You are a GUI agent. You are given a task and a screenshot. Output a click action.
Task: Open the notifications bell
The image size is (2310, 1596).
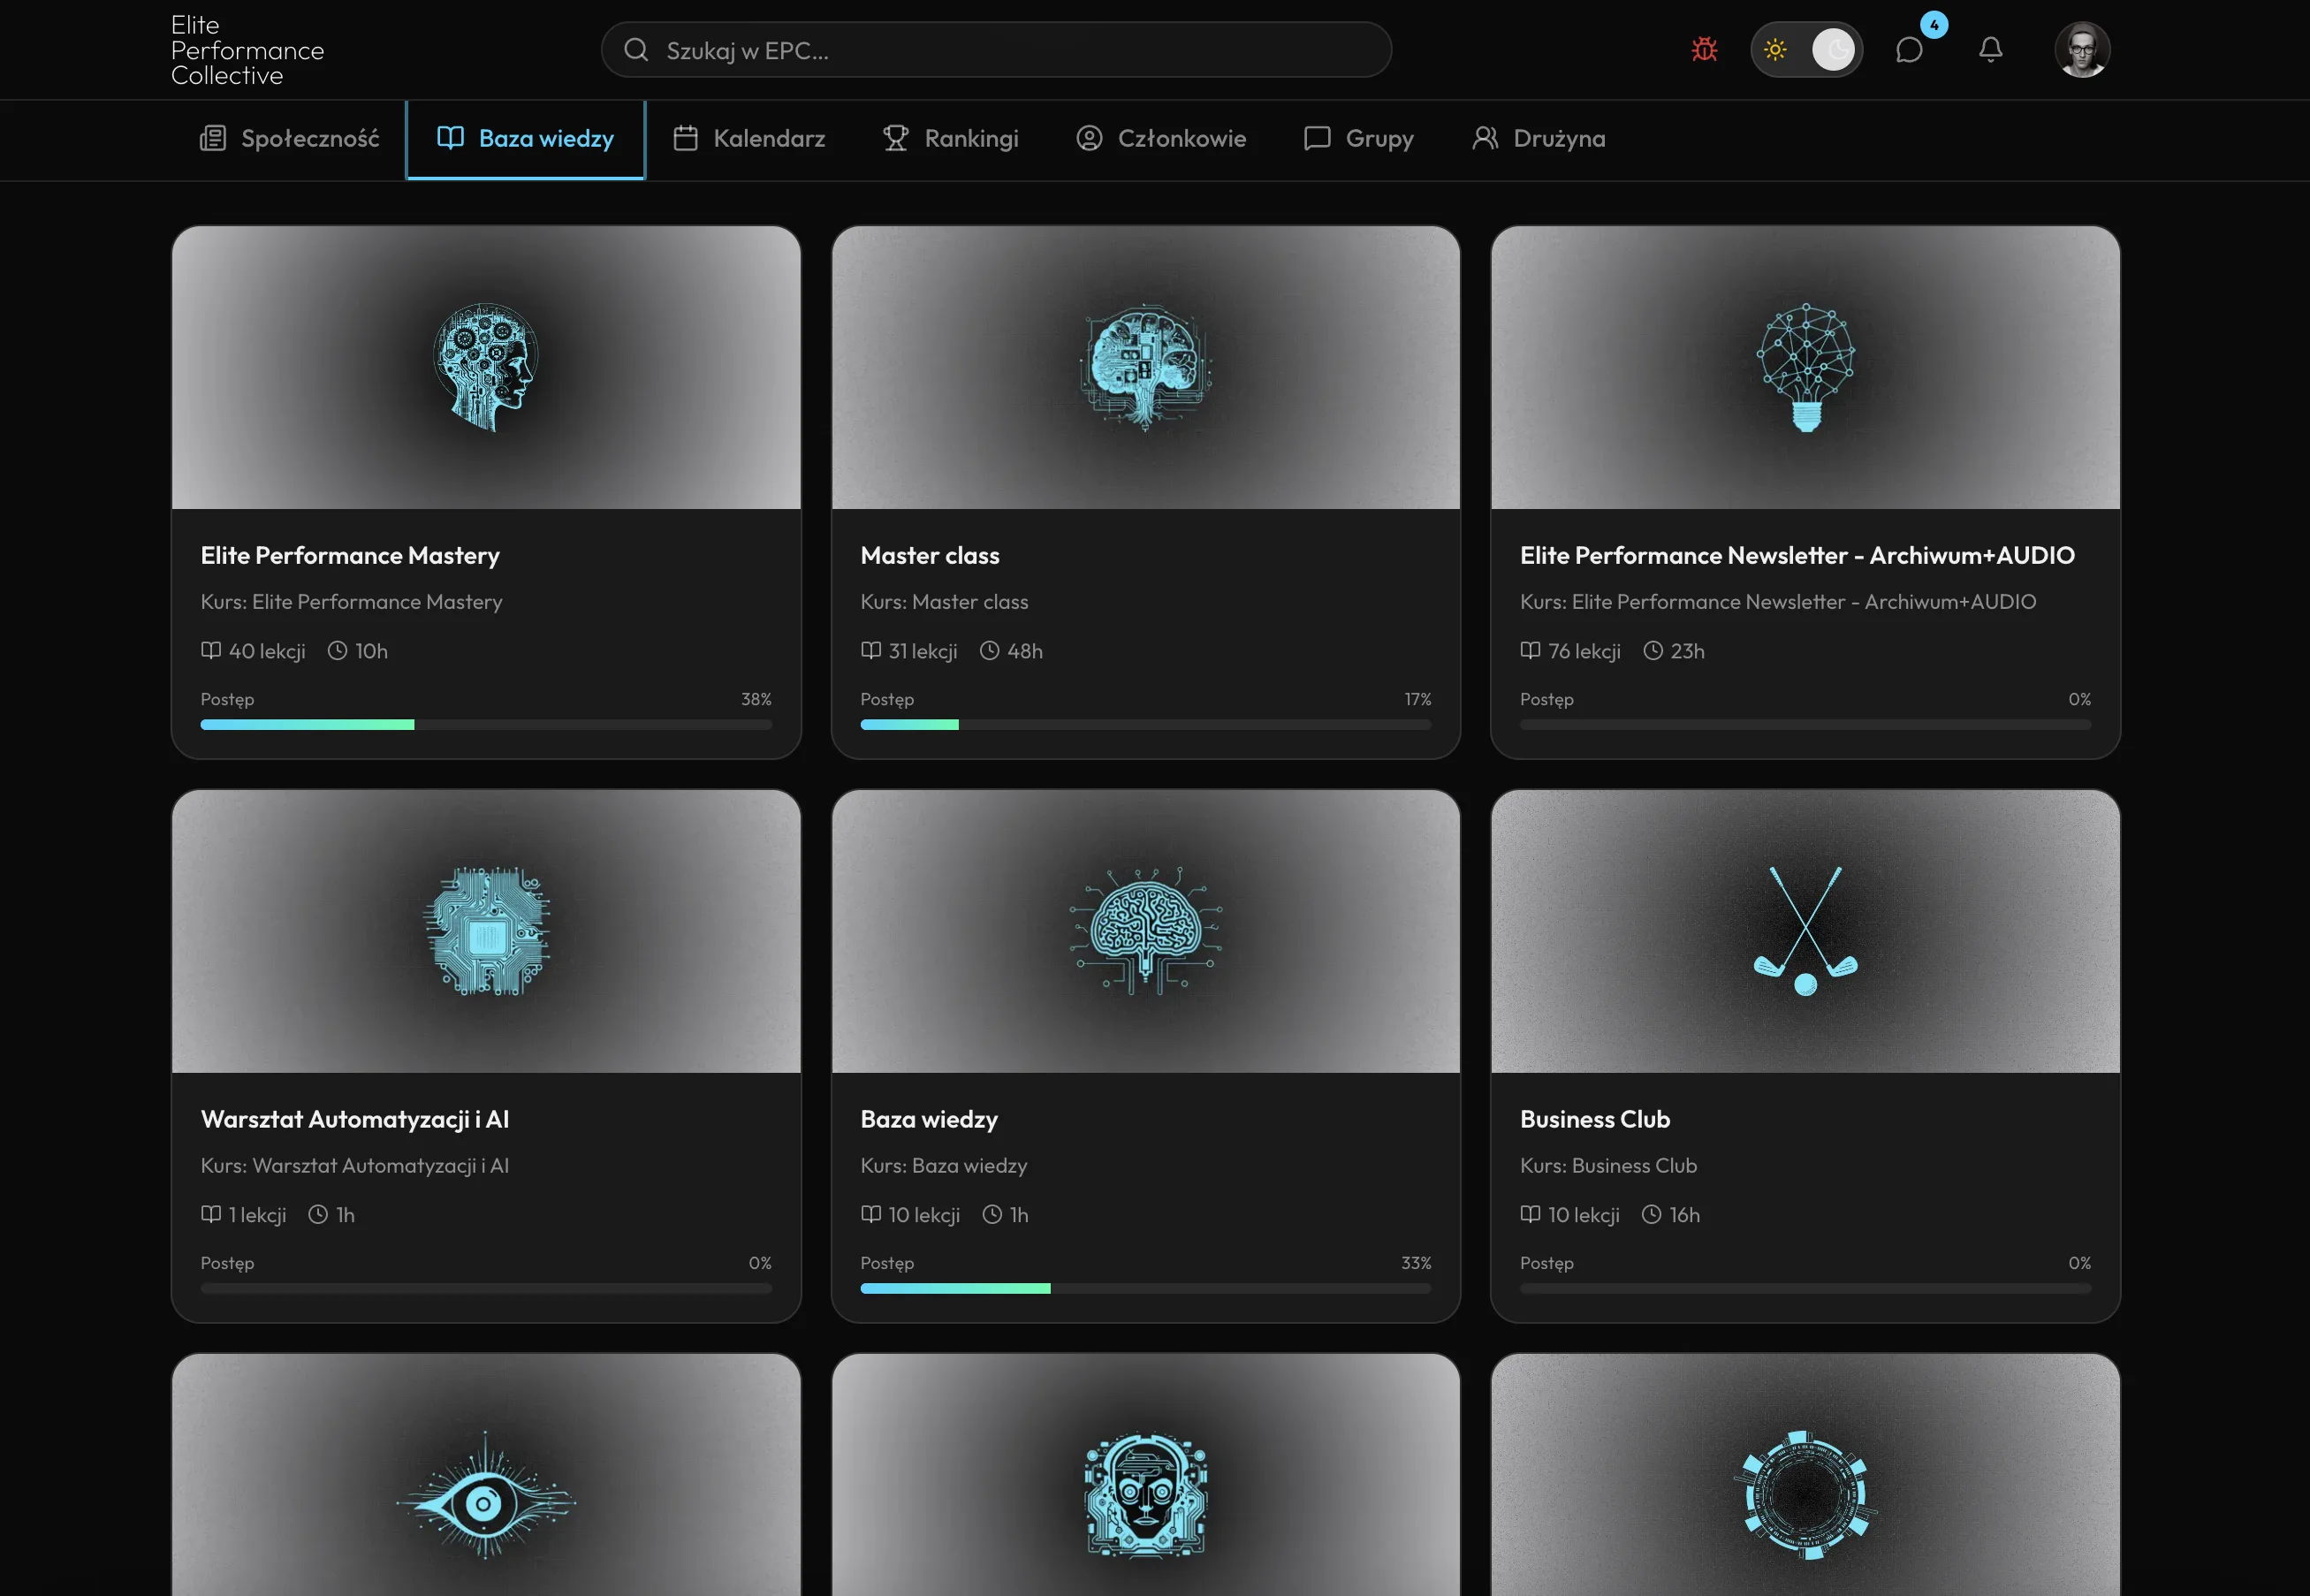click(x=1990, y=49)
